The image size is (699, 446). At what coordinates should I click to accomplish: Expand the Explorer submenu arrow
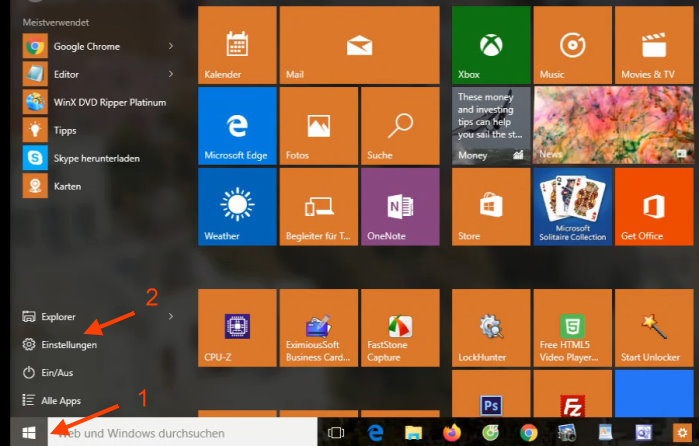(171, 317)
